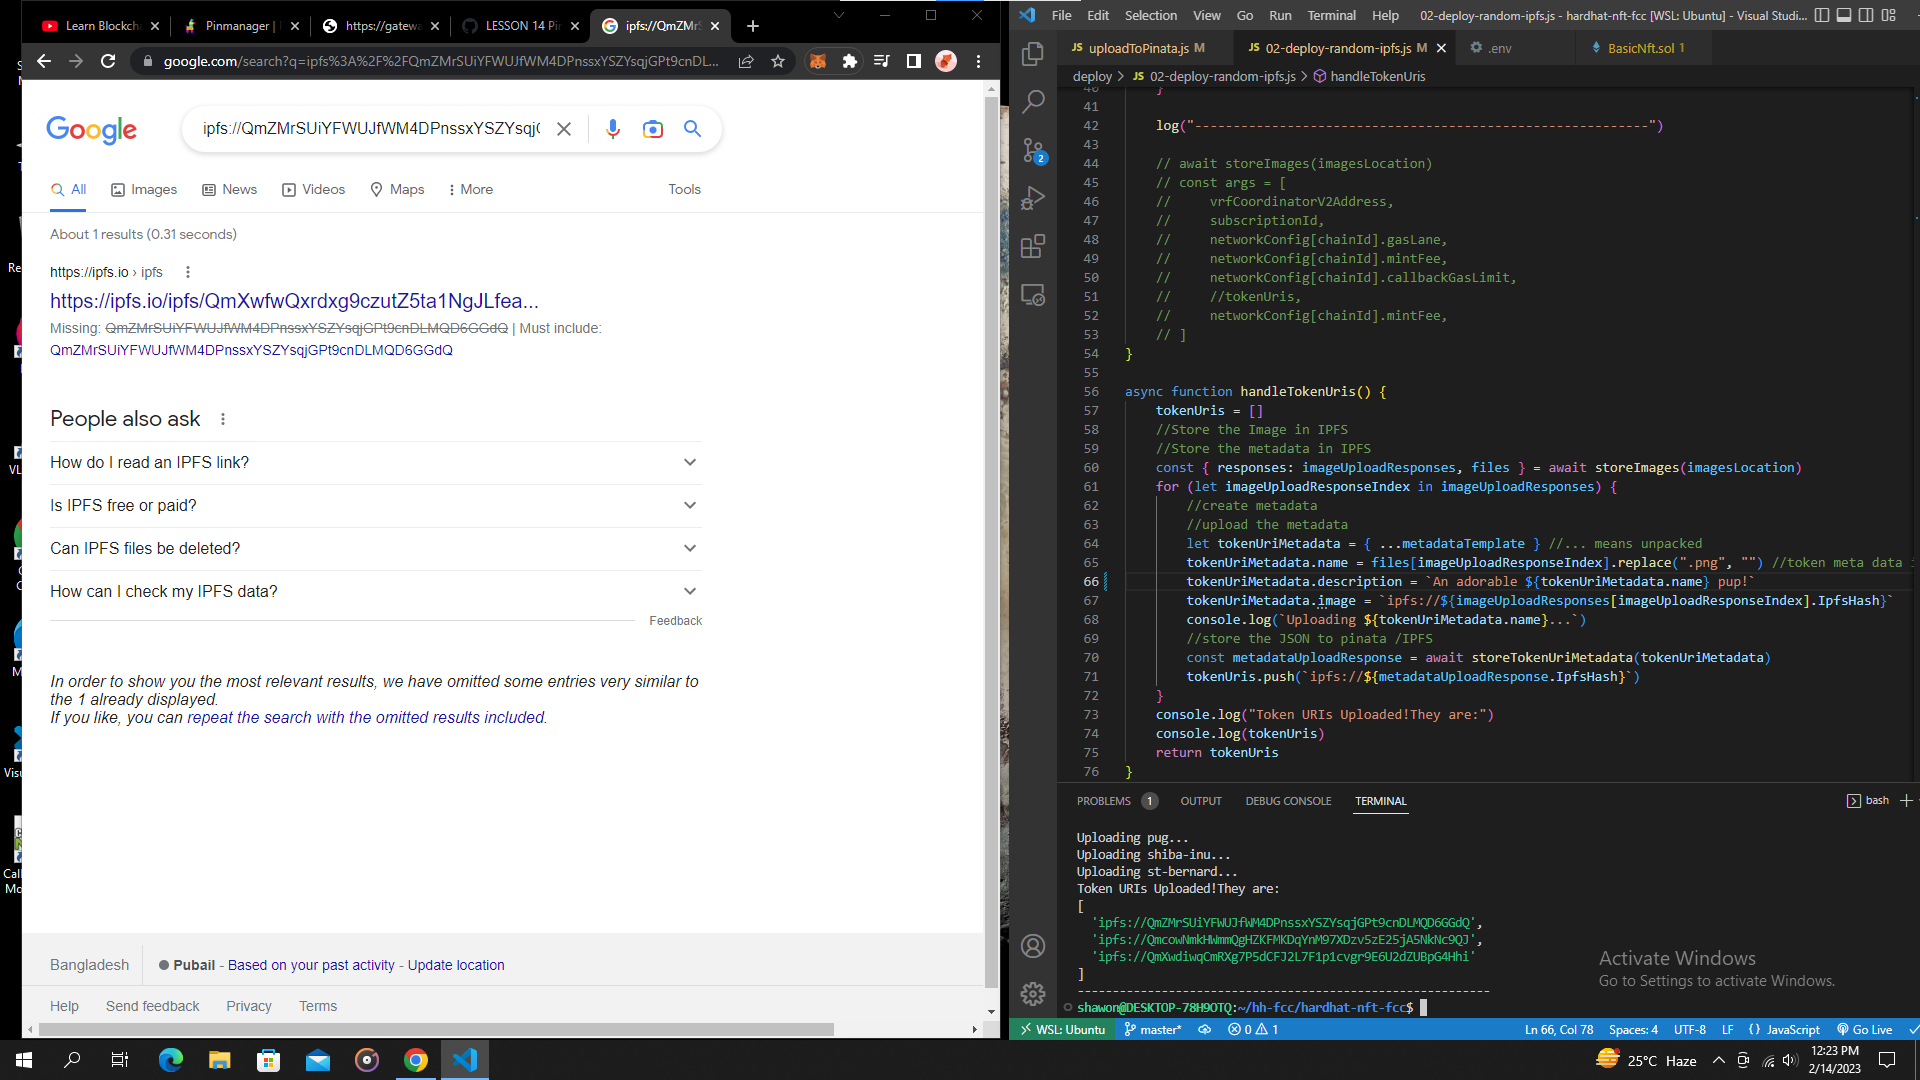Viewport: 1920px width, 1080px height.
Task: Expand 'How can I check my IPFS data?'
Action: coord(376,592)
